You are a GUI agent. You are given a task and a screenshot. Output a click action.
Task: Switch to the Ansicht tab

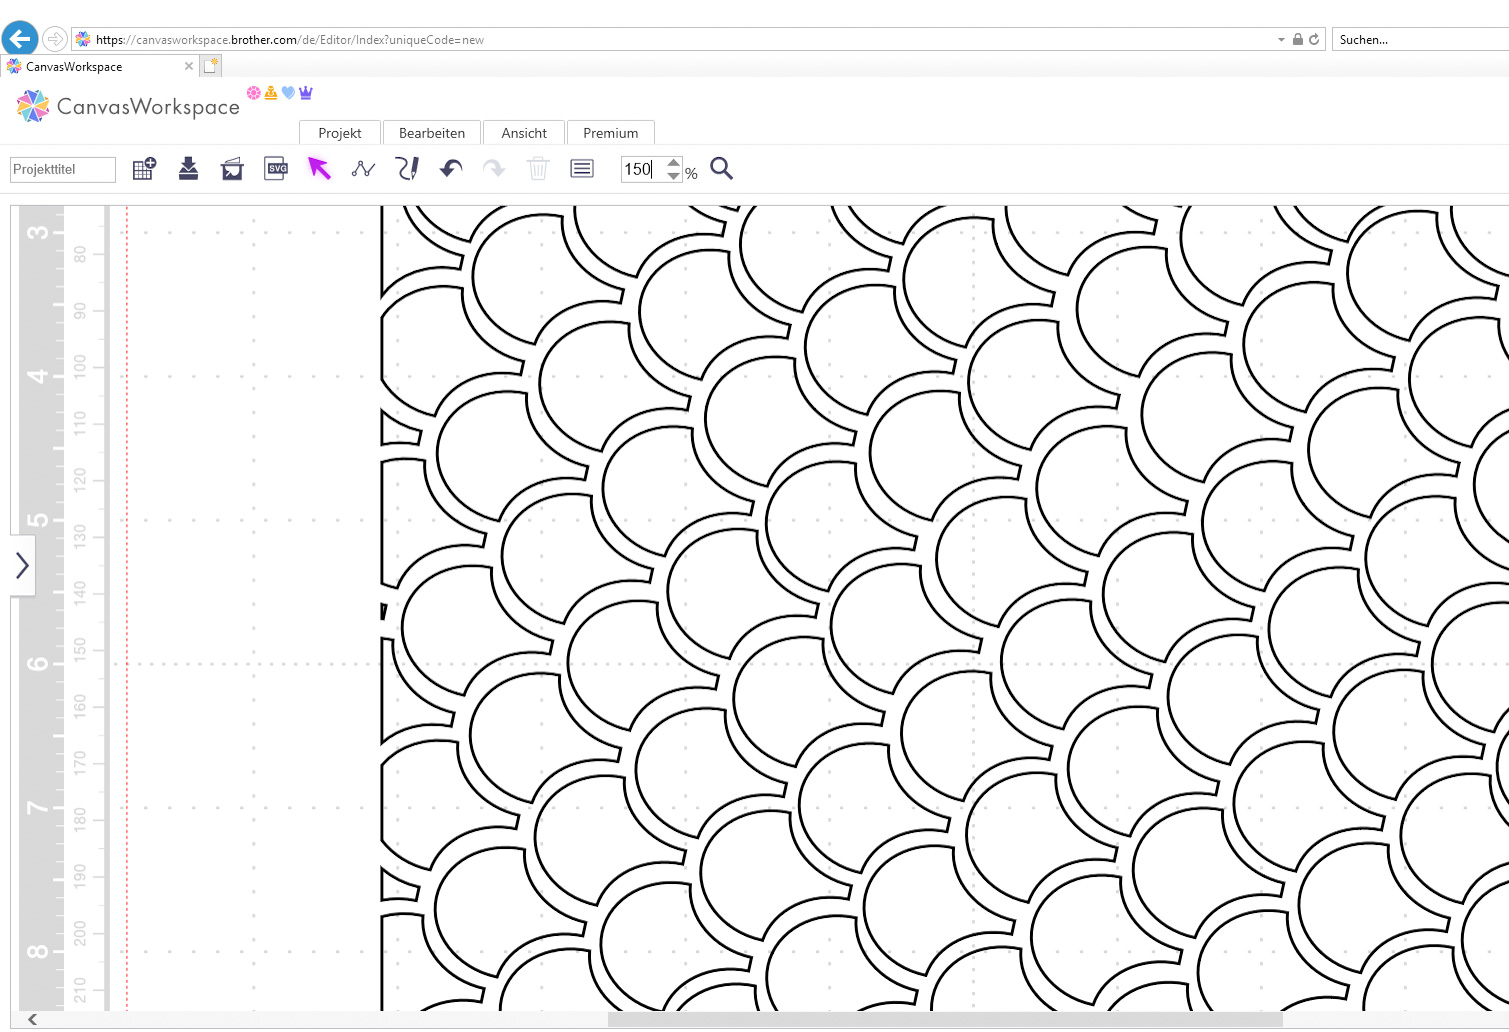524,133
